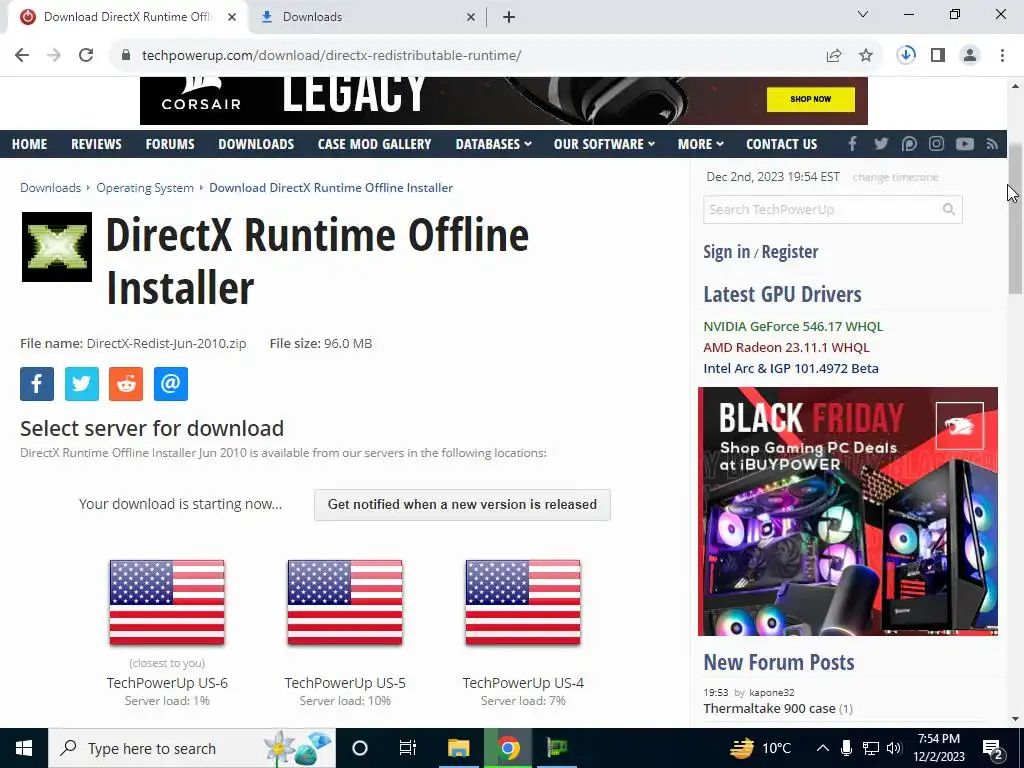Viewport: 1024px width, 768px height.
Task: Go back using browser back arrow
Action: coord(22,55)
